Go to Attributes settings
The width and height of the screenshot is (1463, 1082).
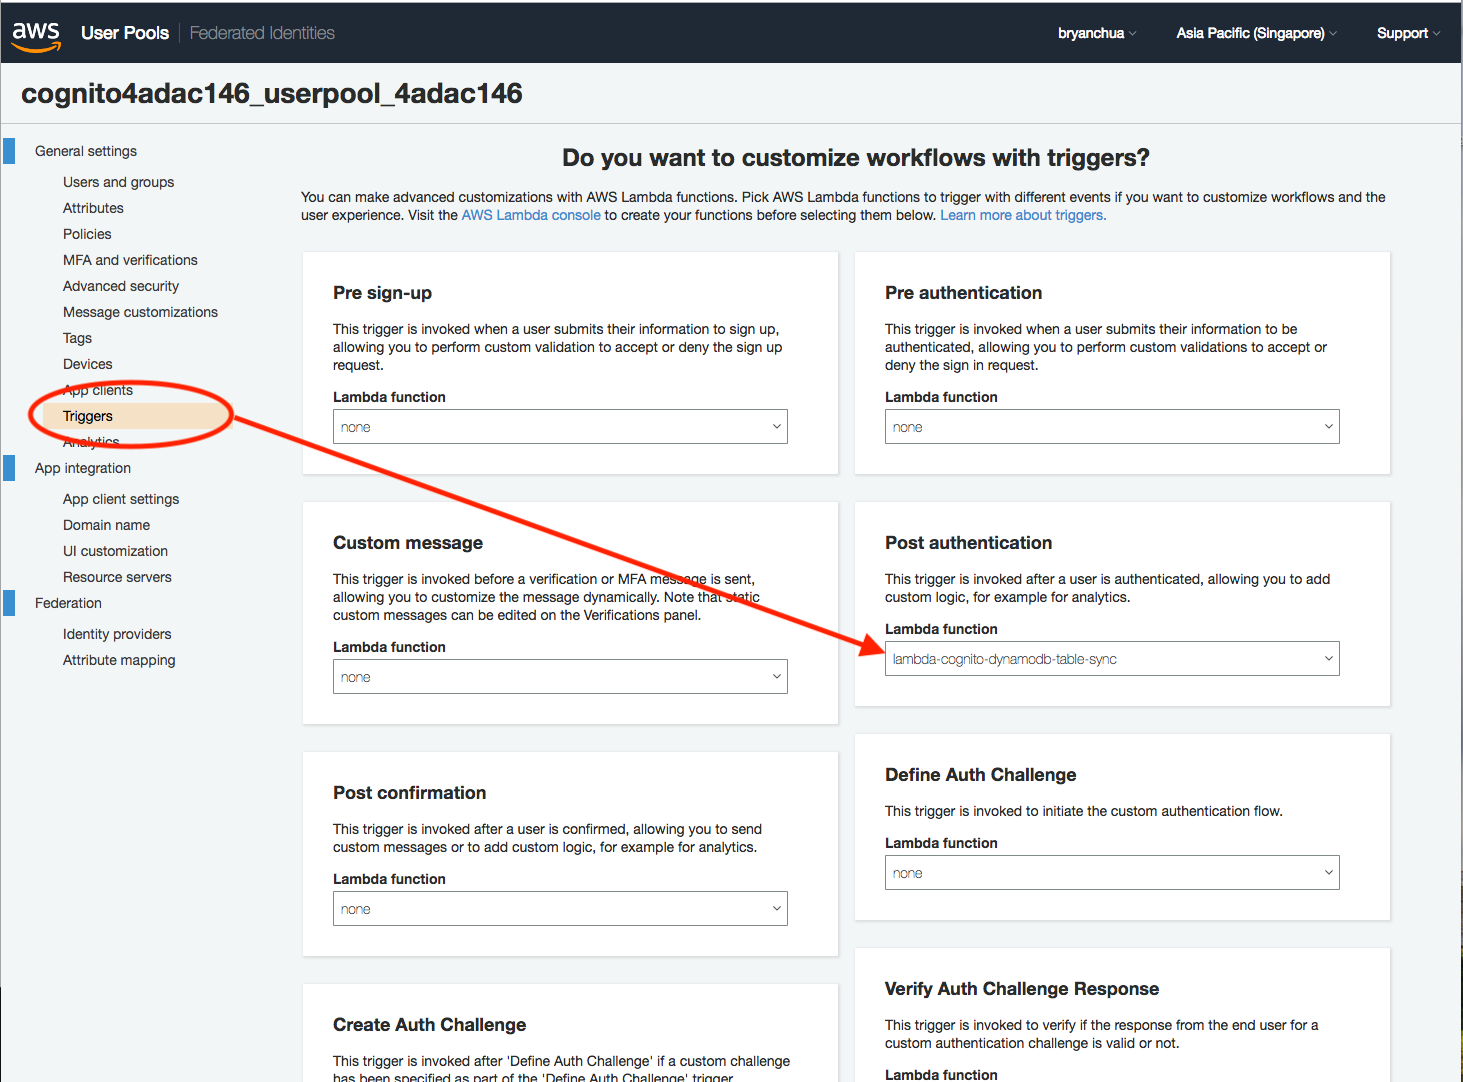pos(93,208)
